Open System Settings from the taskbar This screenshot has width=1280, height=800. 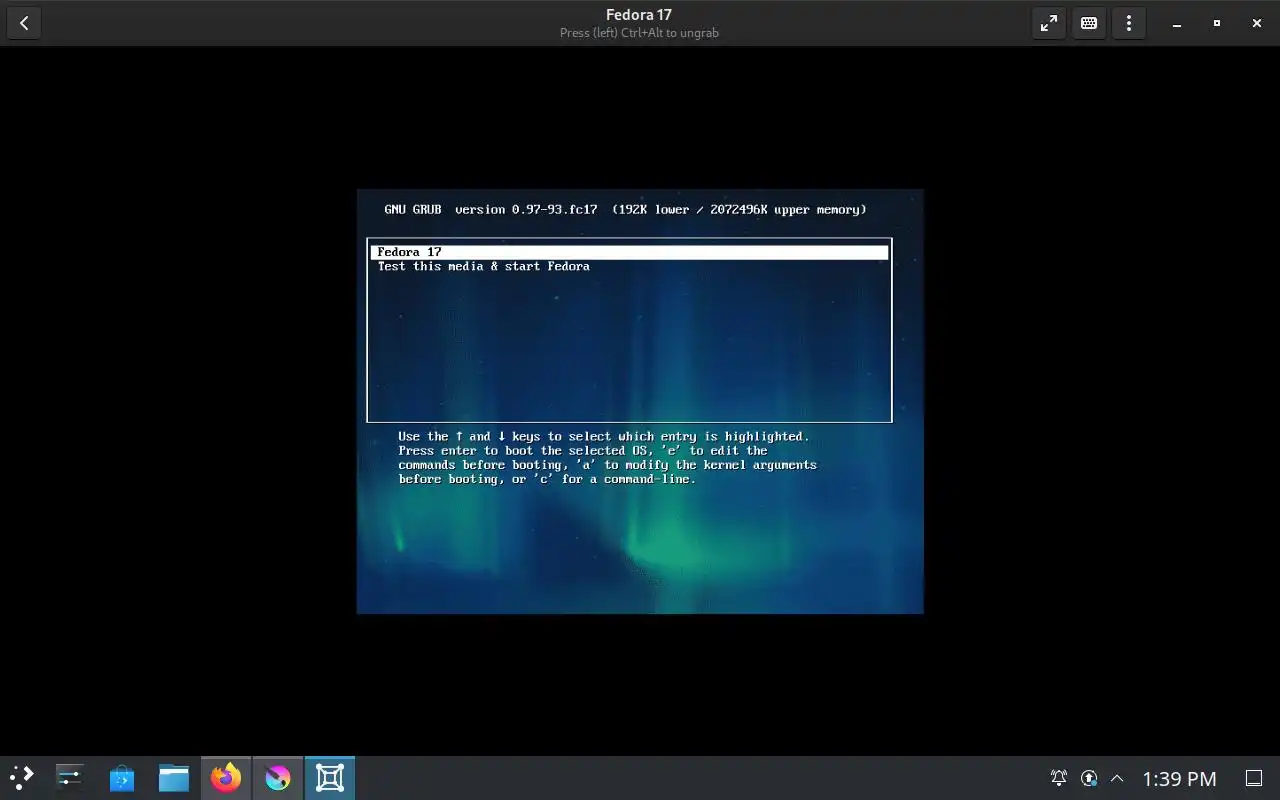(x=70, y=777)
